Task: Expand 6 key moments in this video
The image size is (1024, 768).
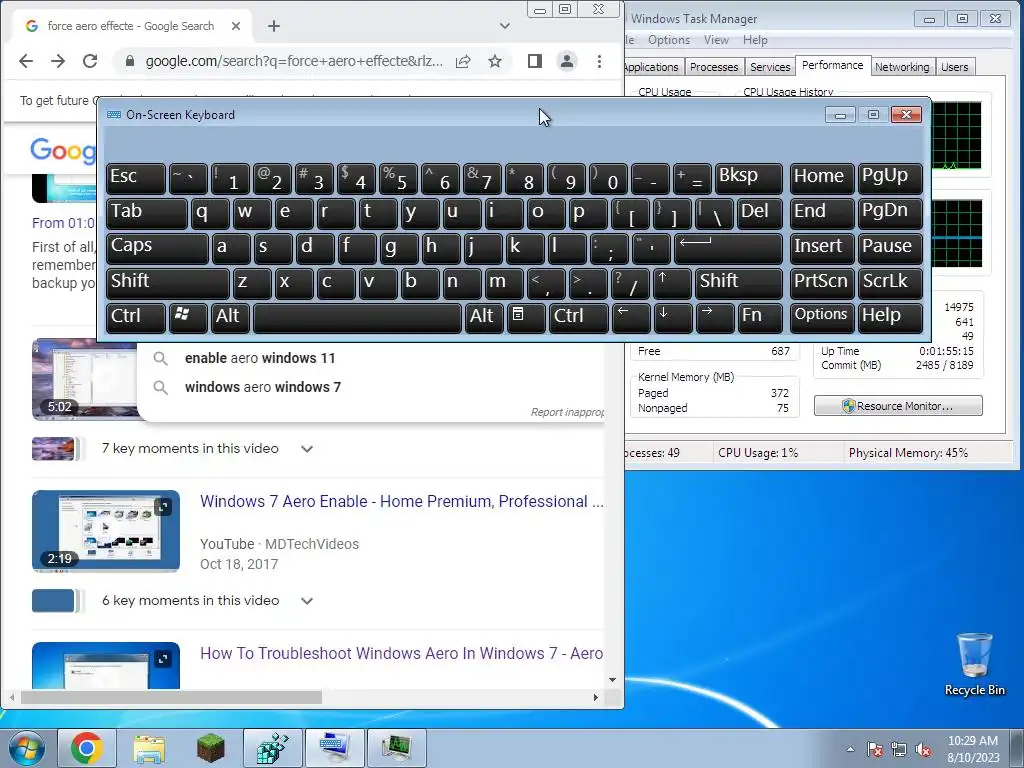Action: coord(306,601)
